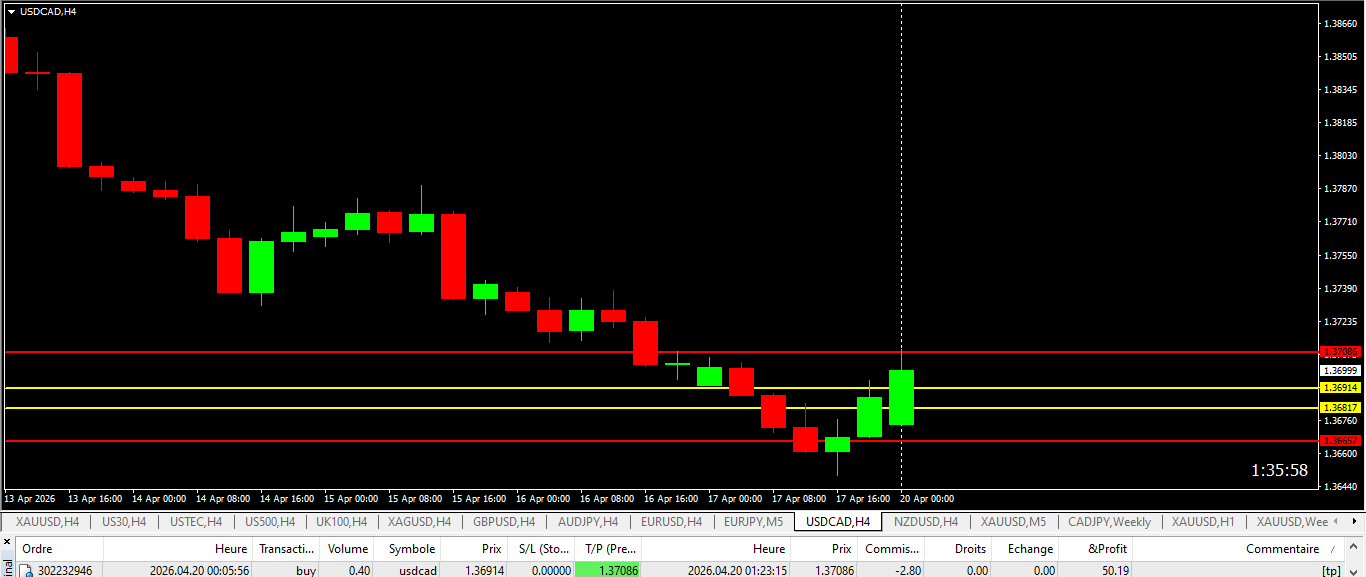Click the usdcad symbol cell

[417, 570]
